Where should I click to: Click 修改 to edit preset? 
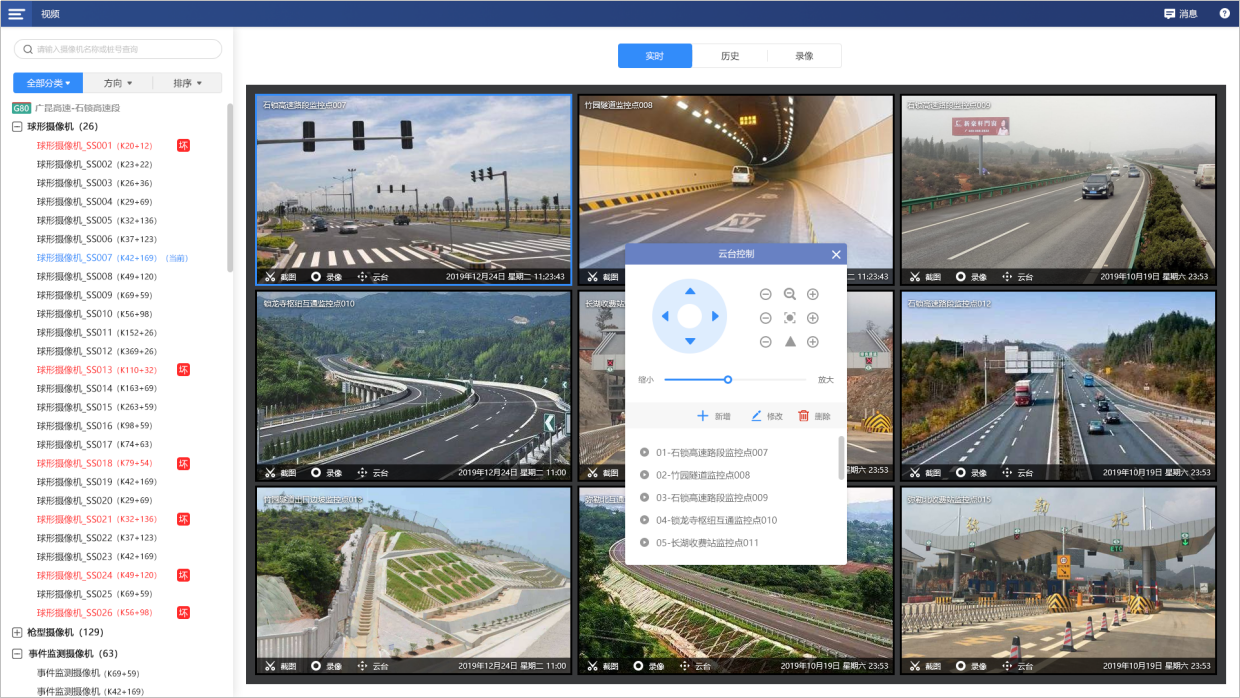point(767,416)
